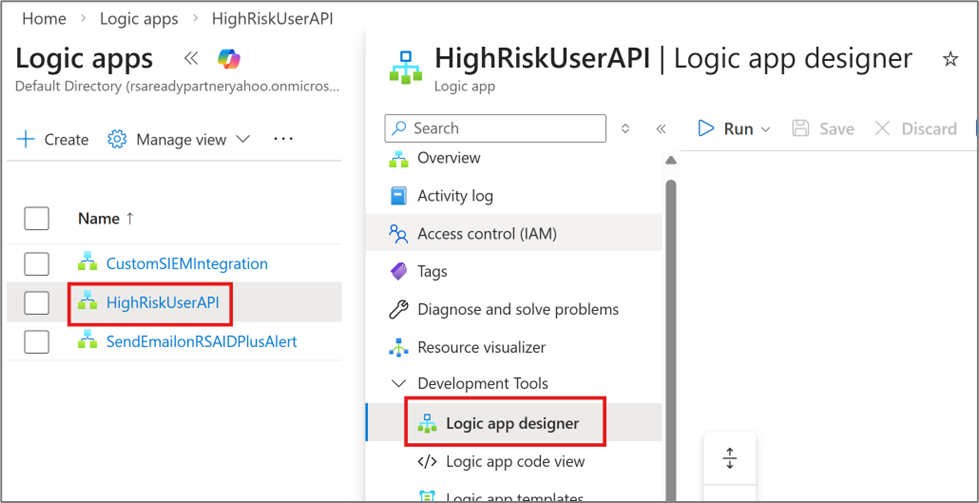Open Activity log from the sidebar
The image size is (979, 503).
click(x=454, y=196)
